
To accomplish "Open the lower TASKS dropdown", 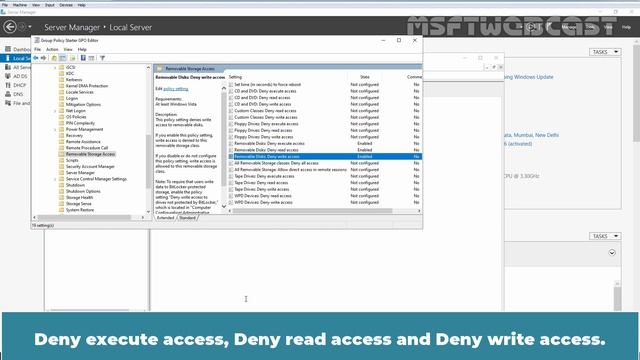I will point(605,236).
